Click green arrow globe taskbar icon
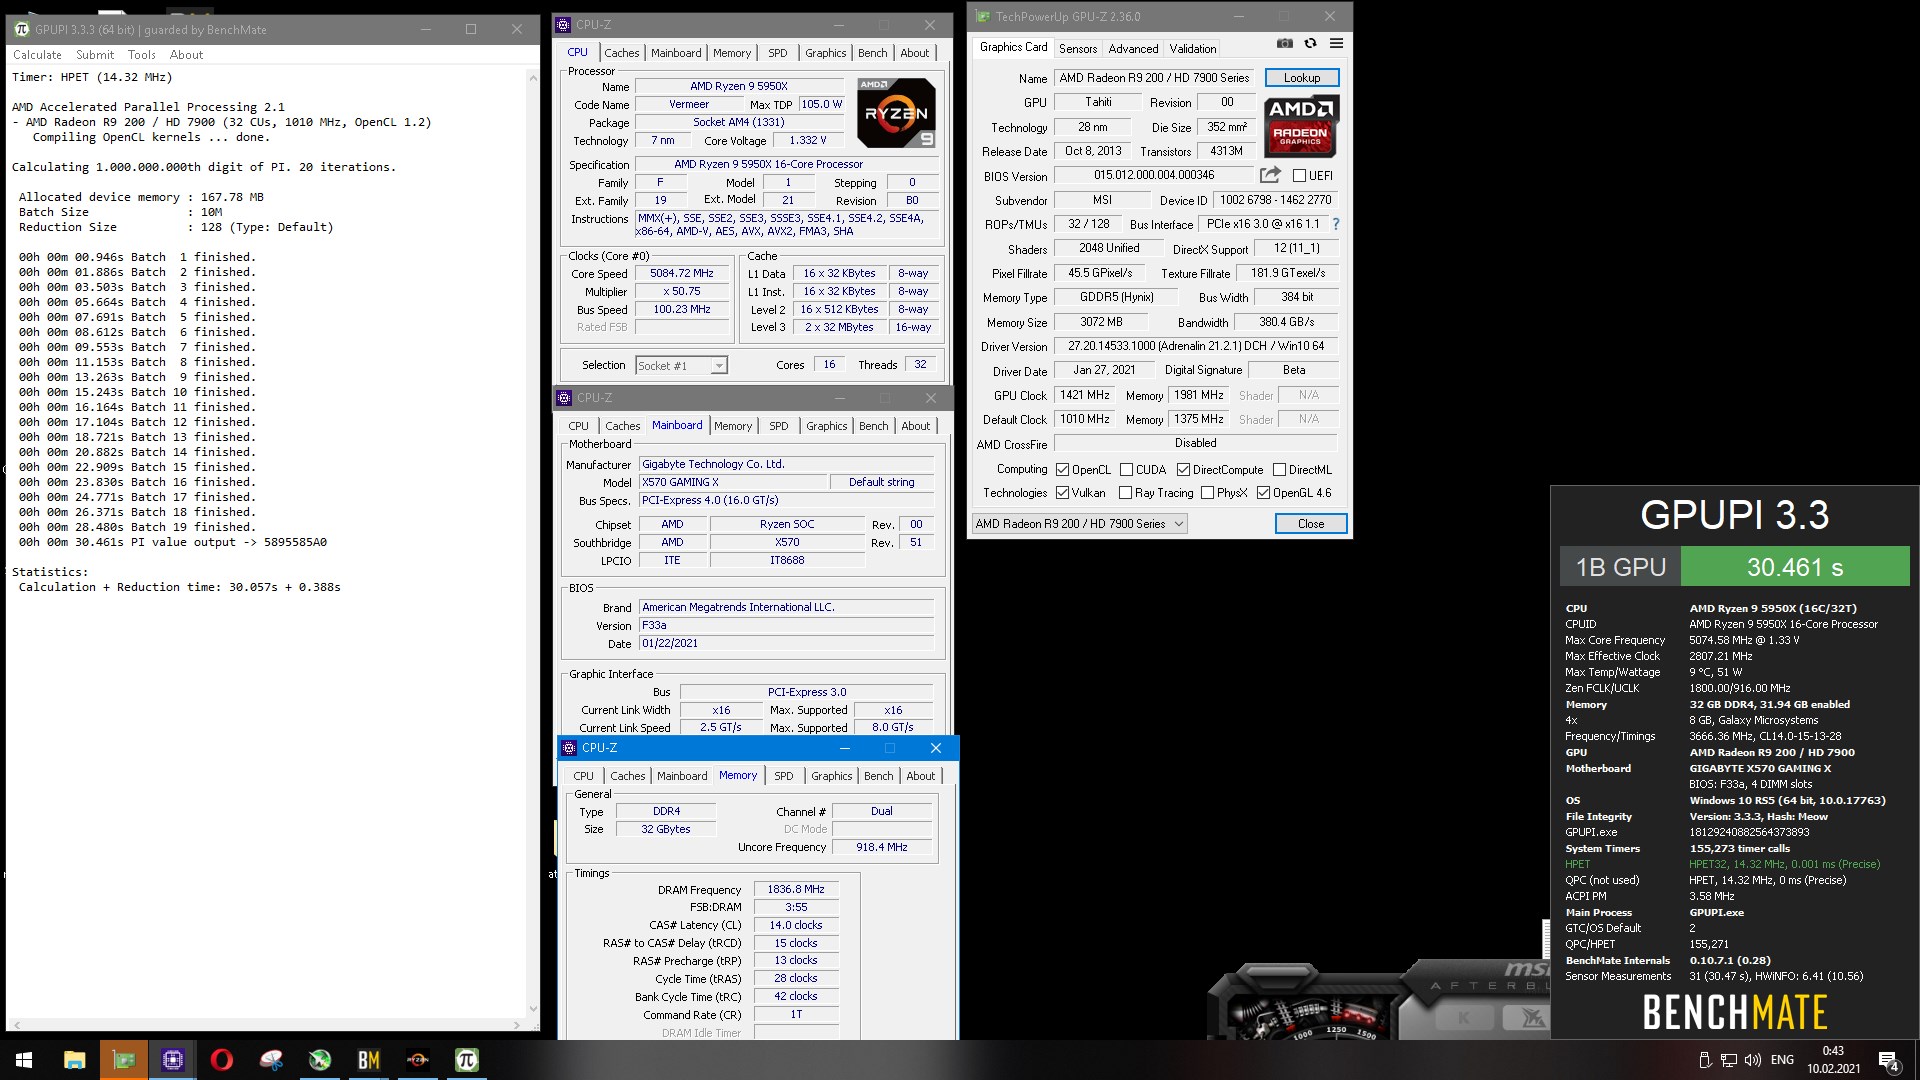This screenshot has width=1920, height=1080. [x=319, y=1060]
